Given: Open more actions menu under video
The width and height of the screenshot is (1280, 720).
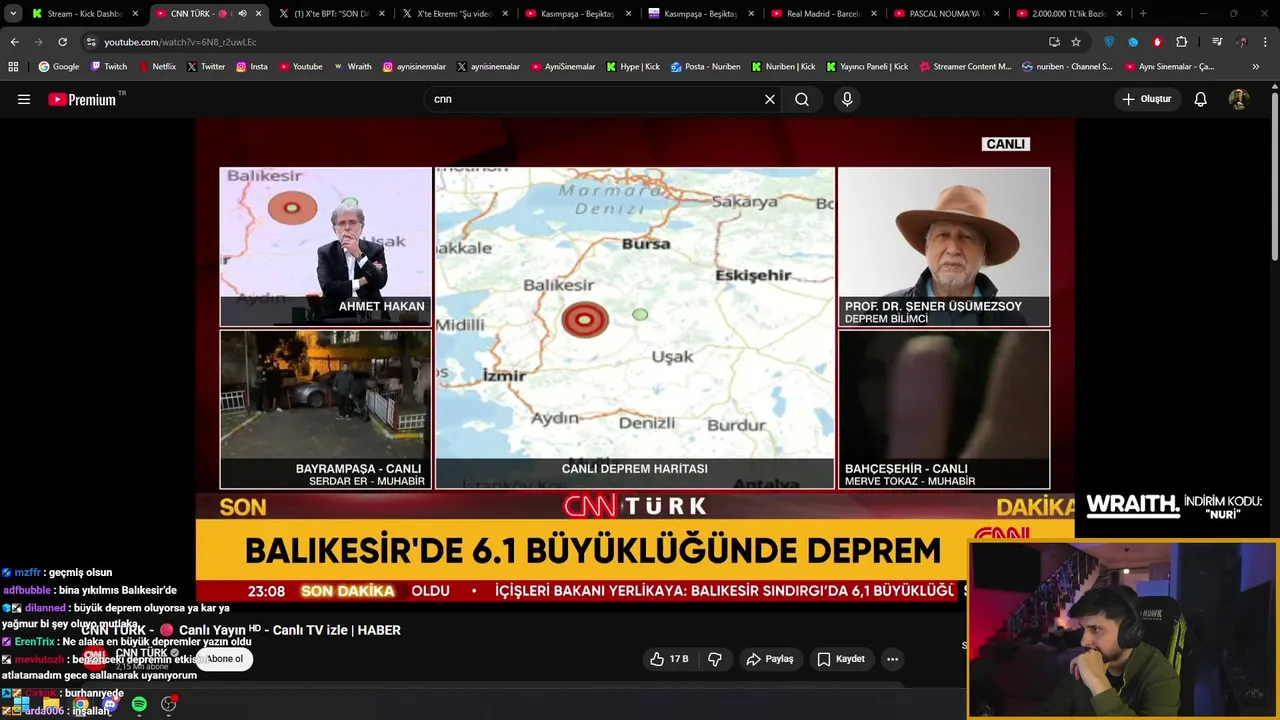Looking at the screenshot, I should [892, 659].
